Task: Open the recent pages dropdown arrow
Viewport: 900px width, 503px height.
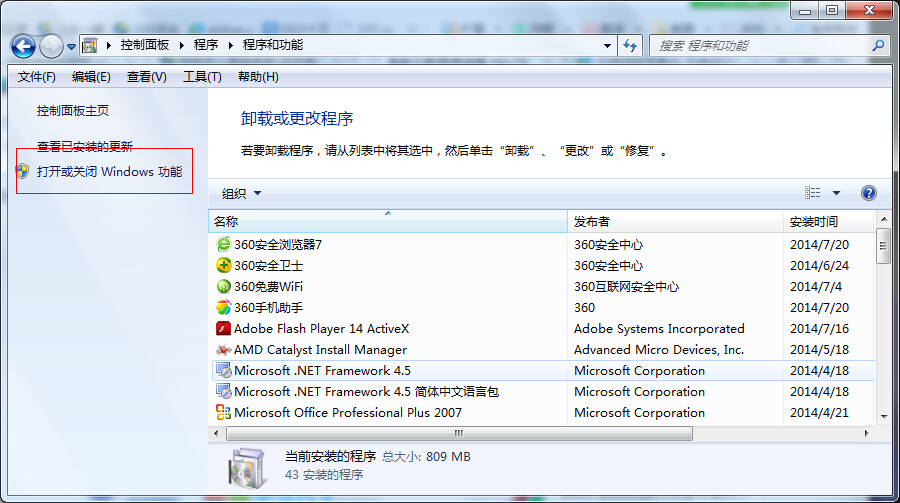Action: click(x=71, y=47)
